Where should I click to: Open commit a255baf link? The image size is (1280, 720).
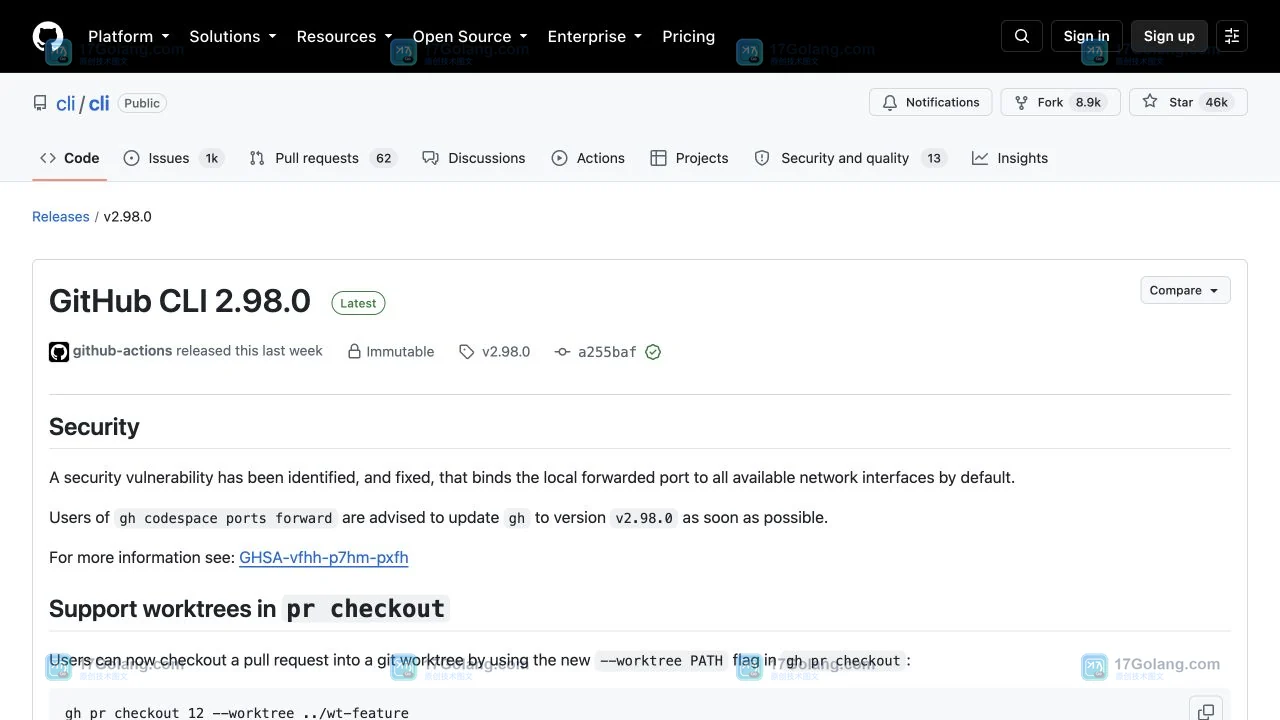point(607,352)
